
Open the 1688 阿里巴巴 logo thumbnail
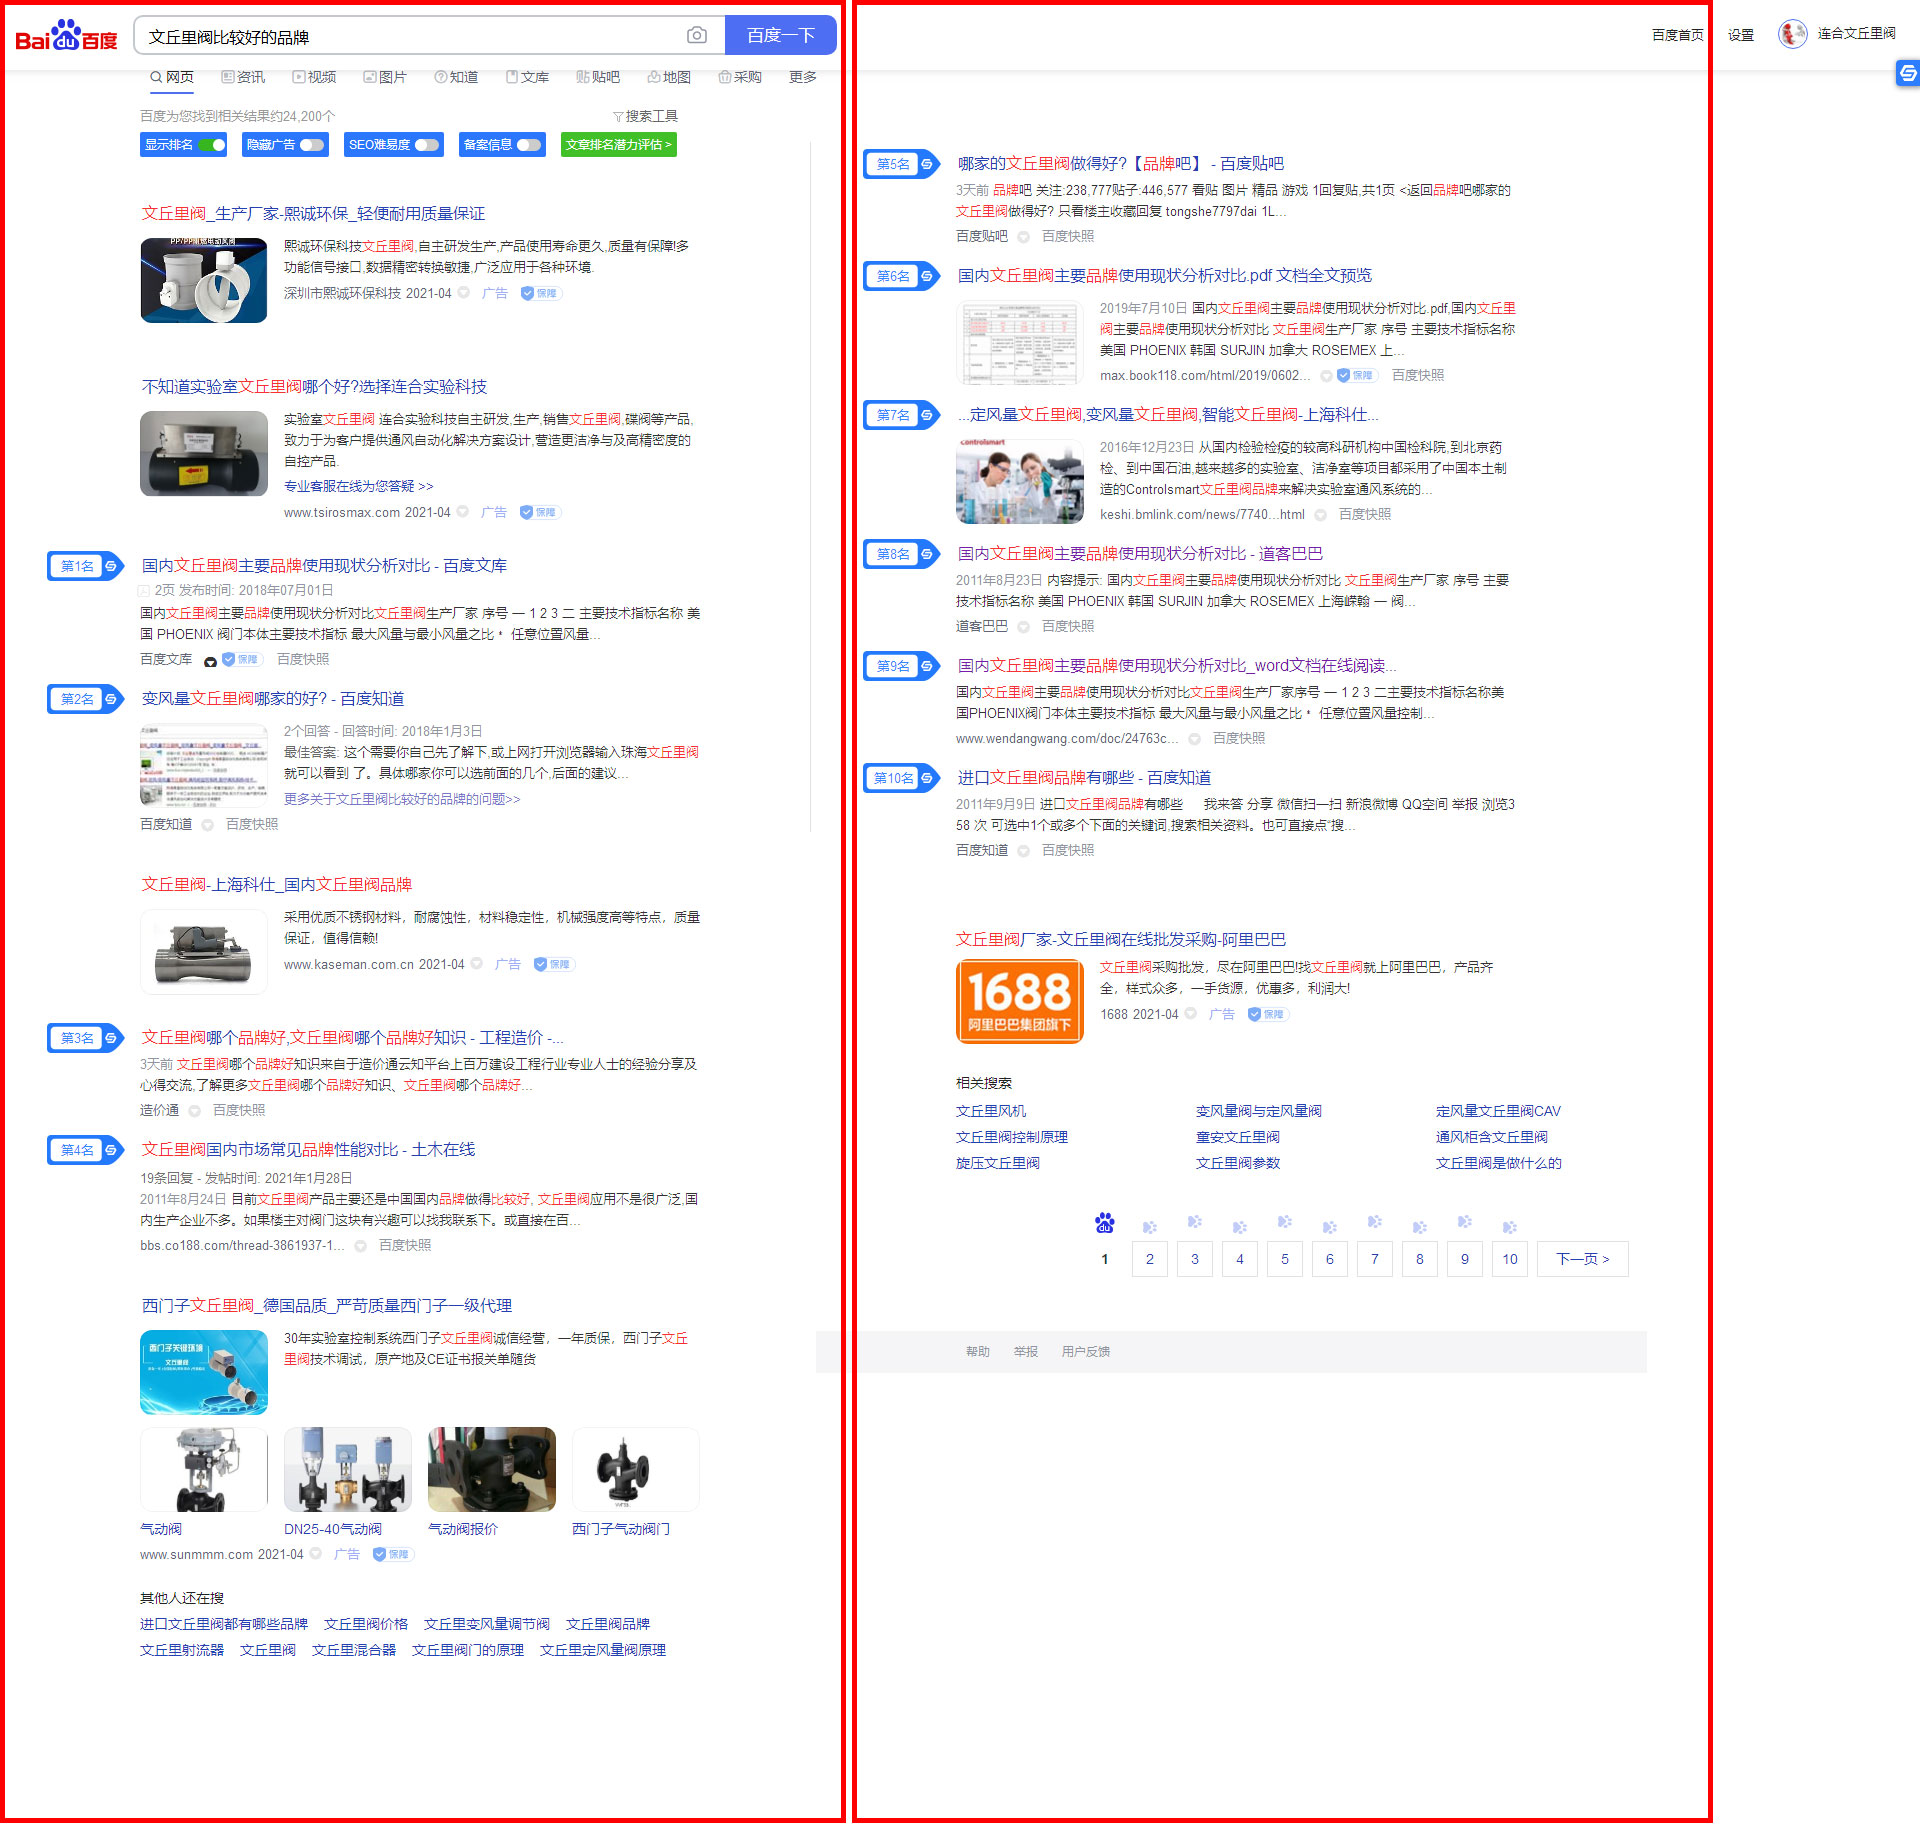point(1020,1001)
